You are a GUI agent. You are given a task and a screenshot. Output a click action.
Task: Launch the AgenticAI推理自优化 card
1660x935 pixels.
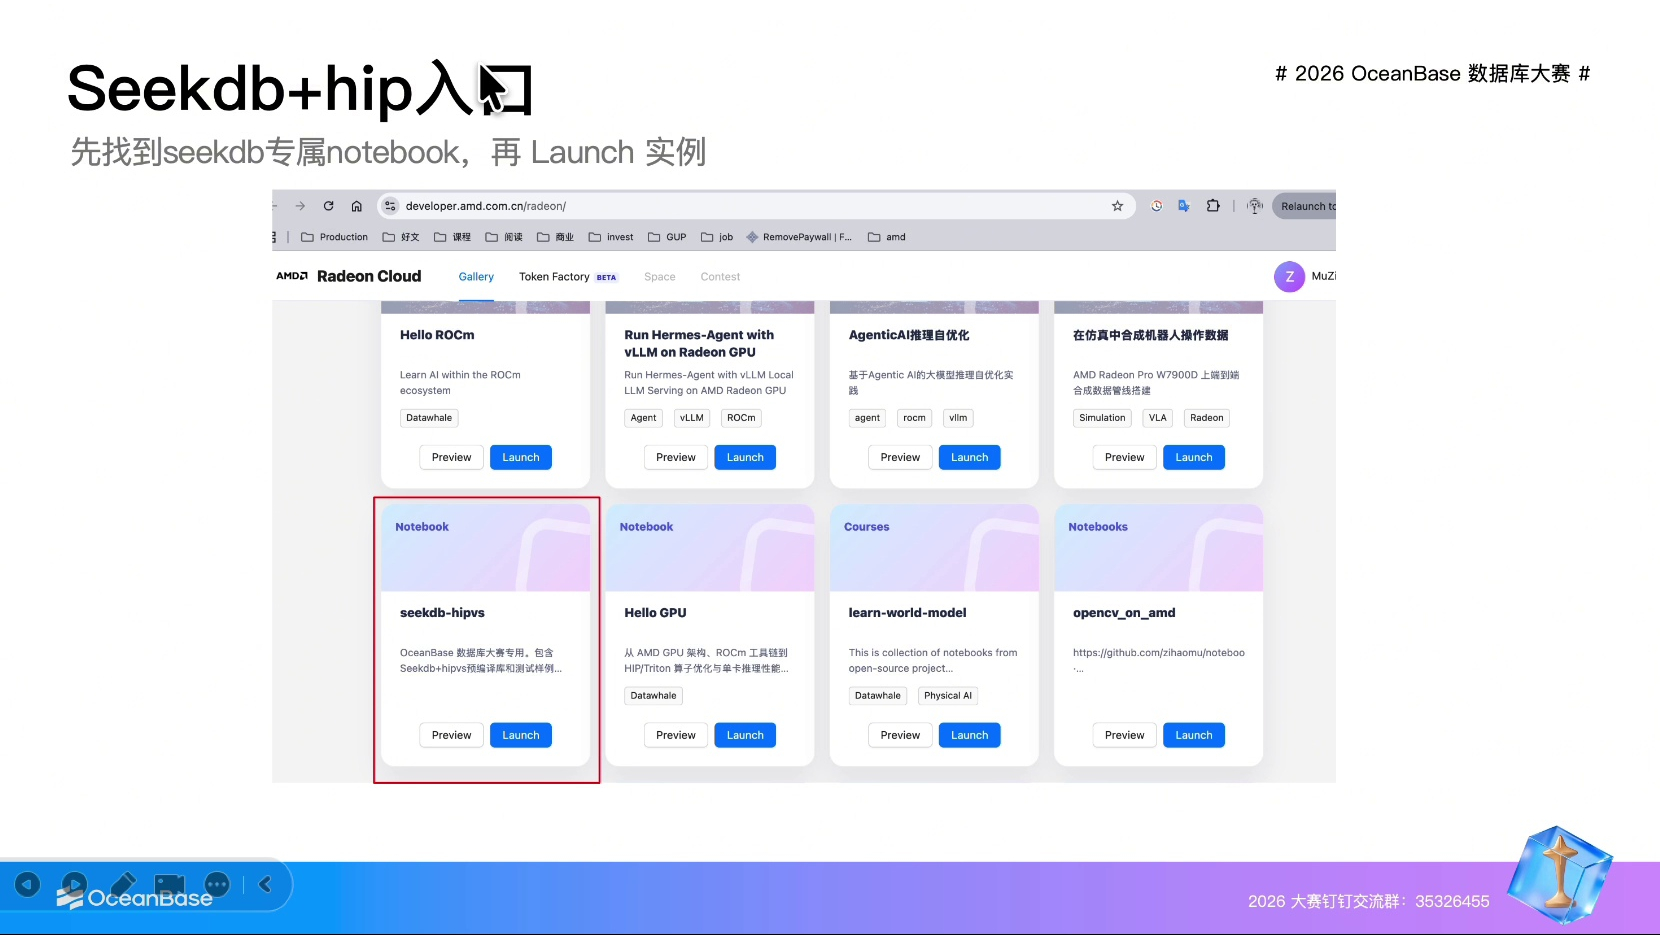(970, 457)
